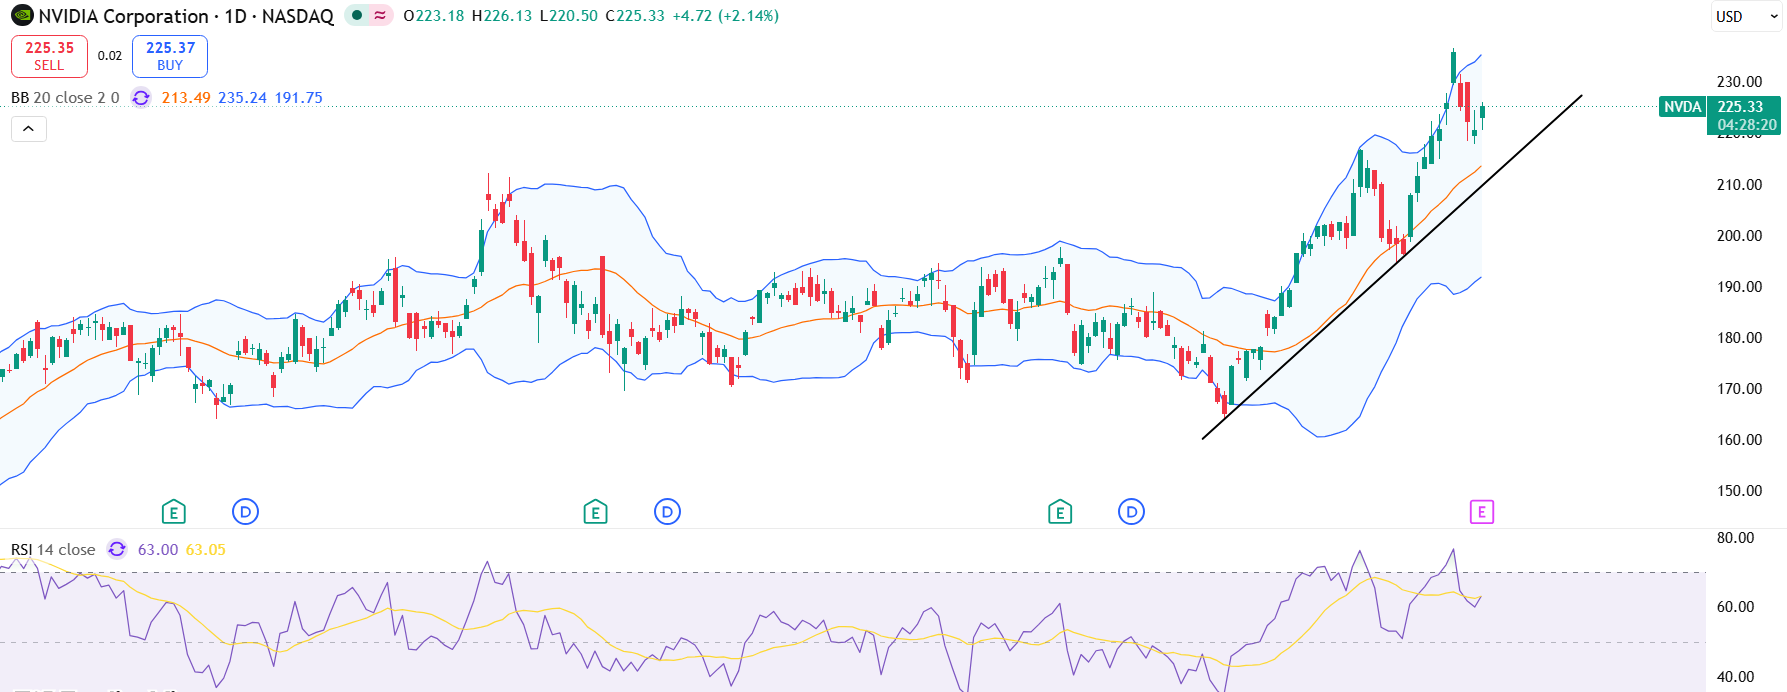Click the 150.00 price axis label
Viewport: 1787px width, 692px height.
(1739, 491)
